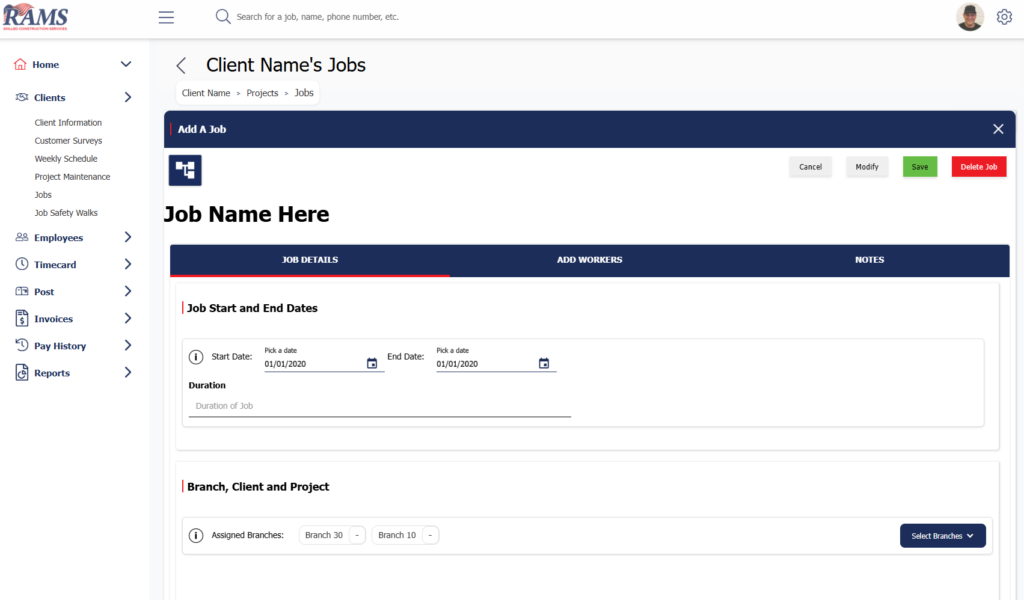Remove Branch 10 with its minus button
The image size is (1024, 600).
pyautogui.click(x=430, y=535)
